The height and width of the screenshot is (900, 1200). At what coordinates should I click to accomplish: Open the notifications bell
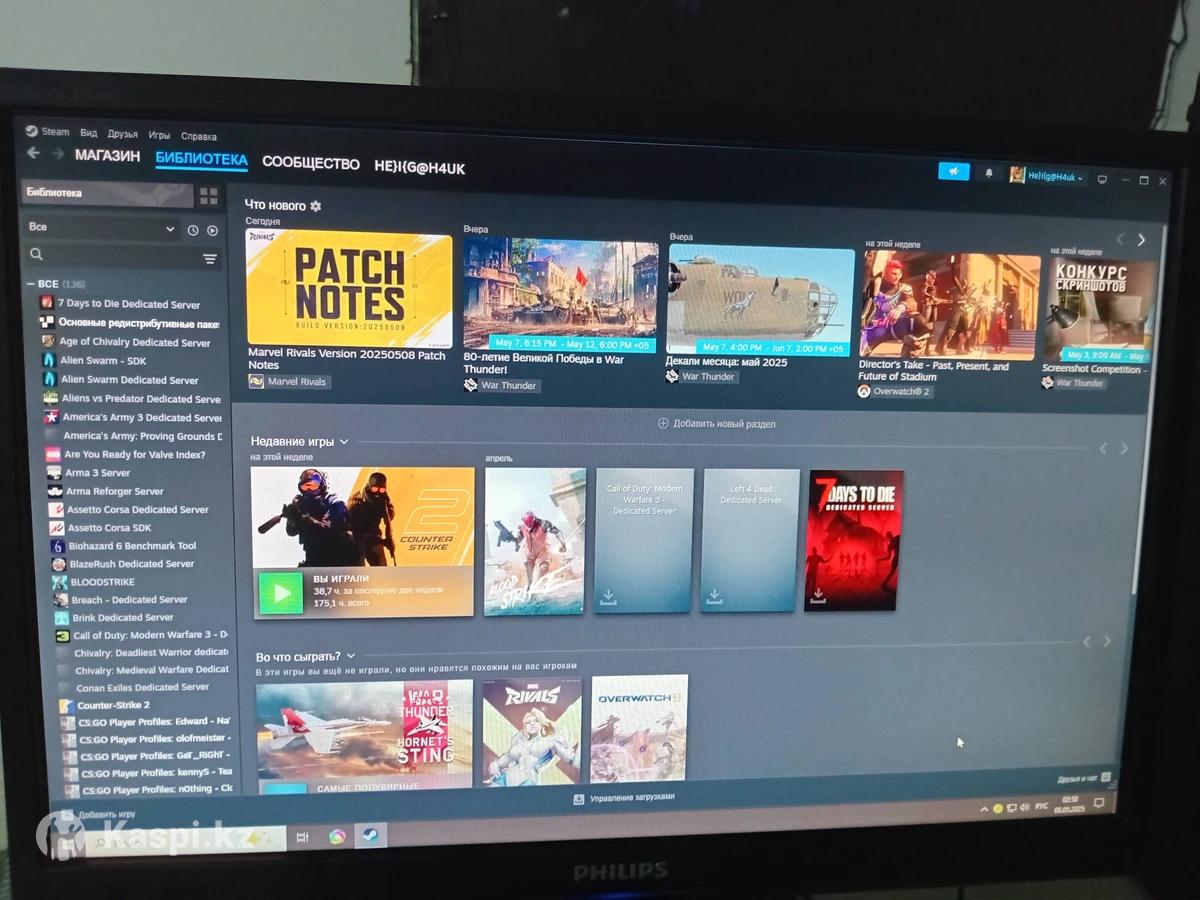989,174
